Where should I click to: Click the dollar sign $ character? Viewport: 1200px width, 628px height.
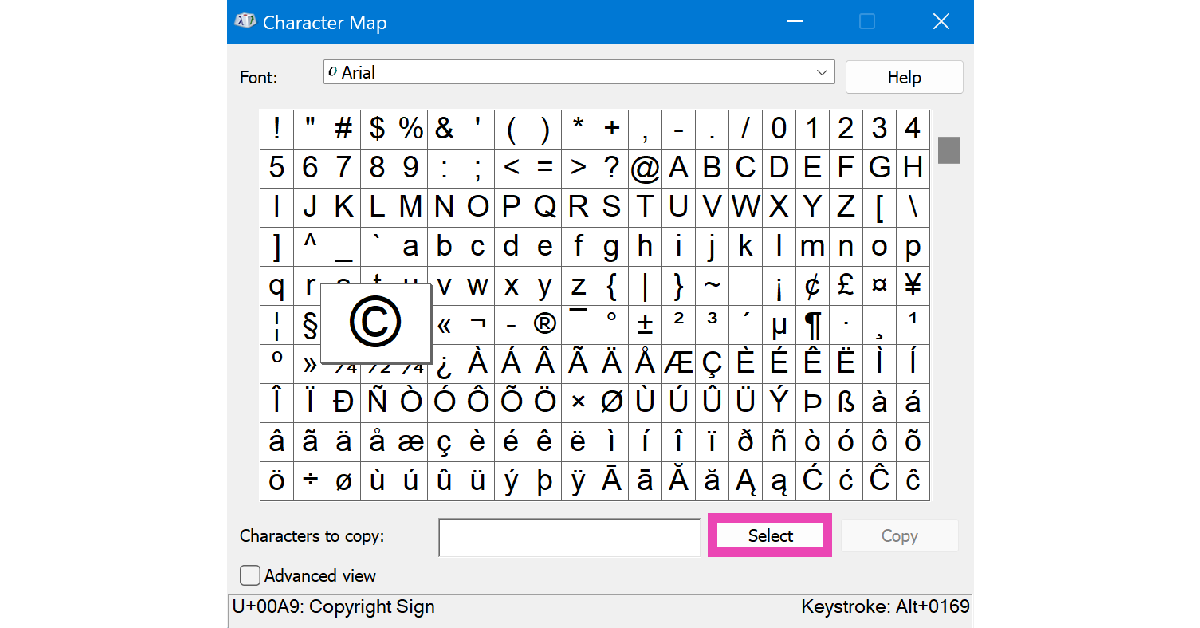click(x=377, y=128)
